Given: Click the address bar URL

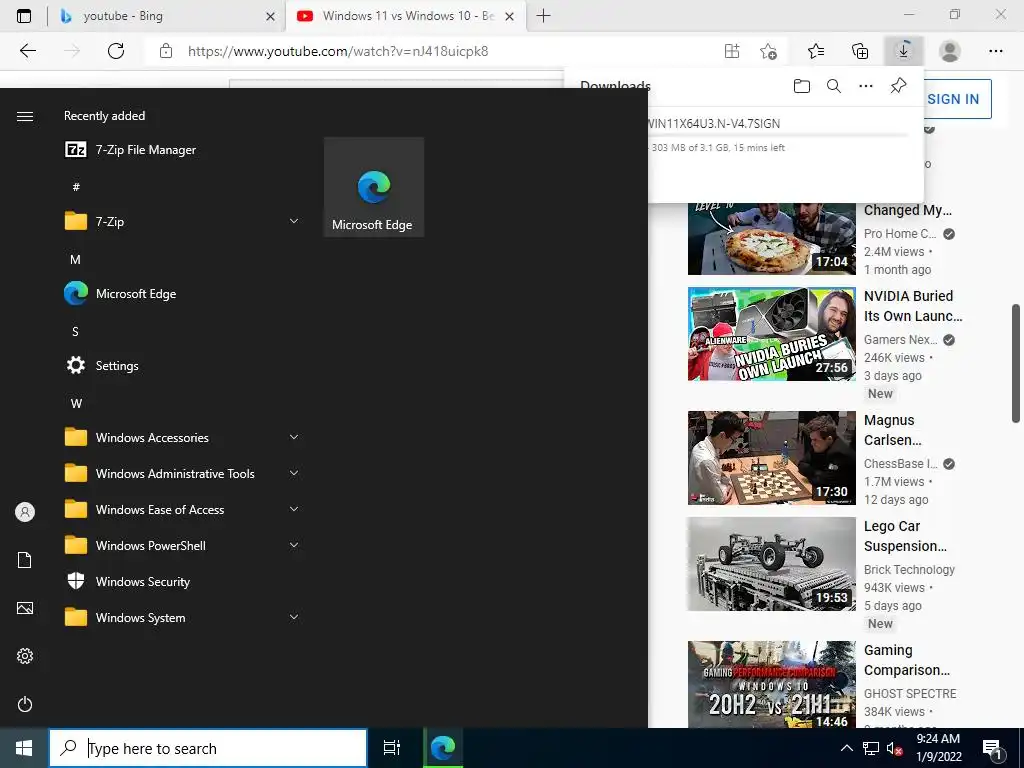Looking at the screenshot, I should (338, 51).
